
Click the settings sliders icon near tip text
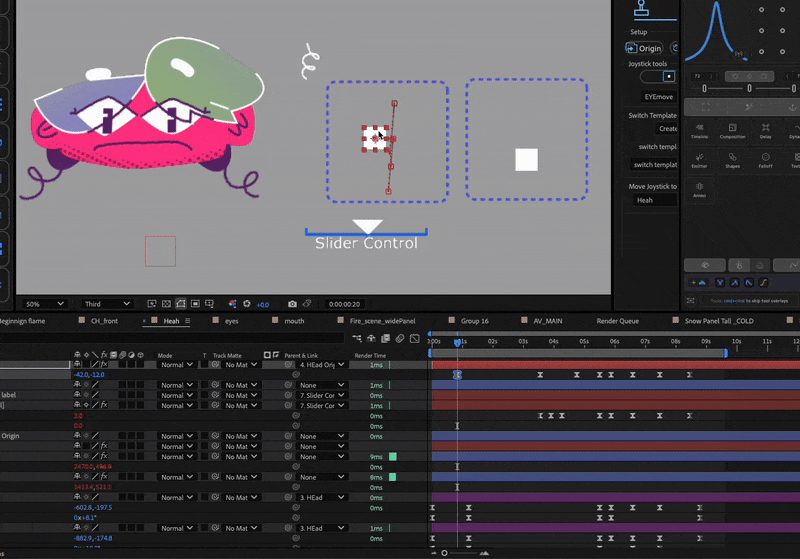tap(690, 300)
